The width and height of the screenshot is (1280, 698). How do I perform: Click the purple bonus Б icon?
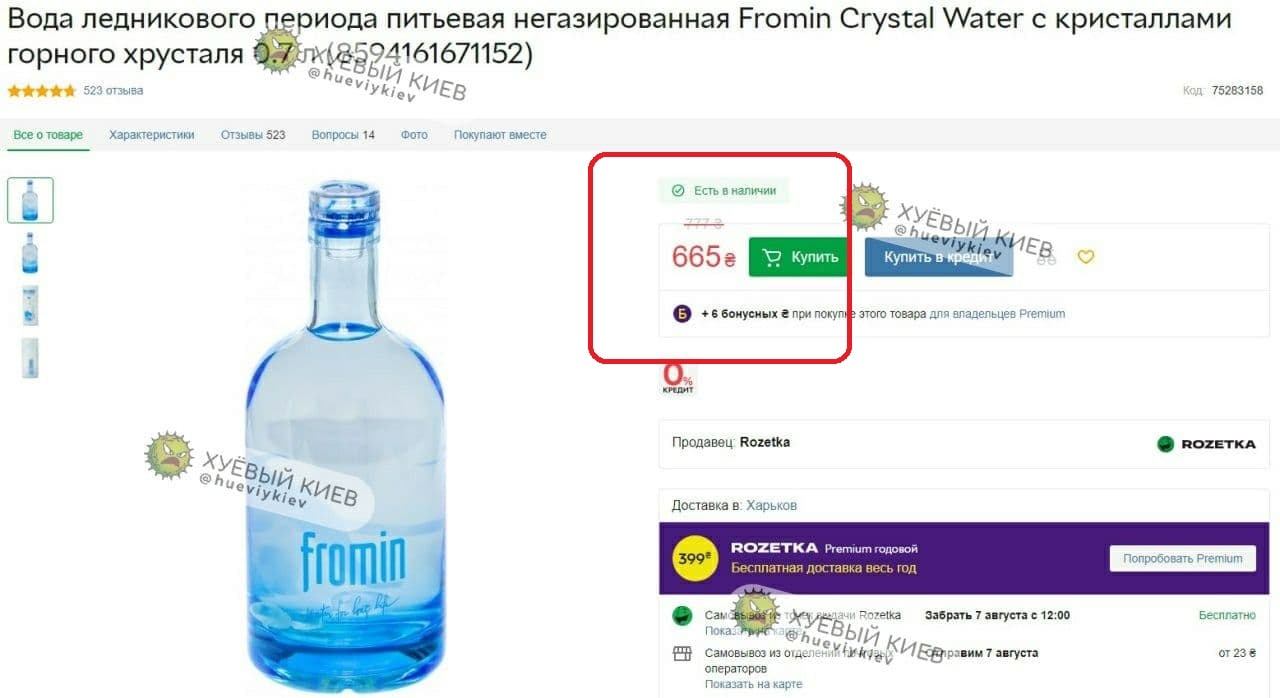pos(682,314)
